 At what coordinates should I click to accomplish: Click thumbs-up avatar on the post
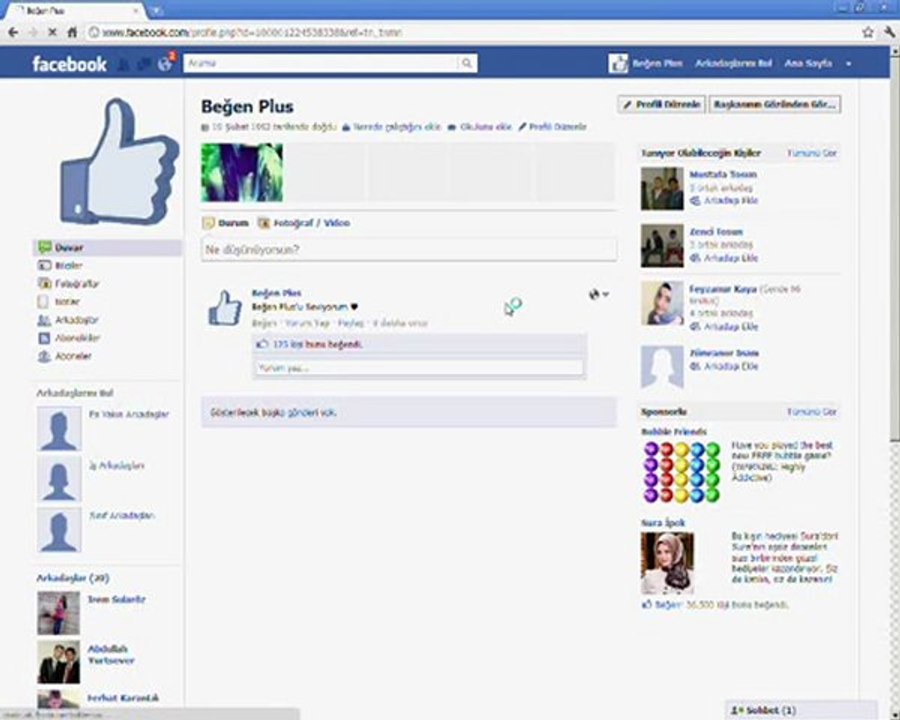226,308
